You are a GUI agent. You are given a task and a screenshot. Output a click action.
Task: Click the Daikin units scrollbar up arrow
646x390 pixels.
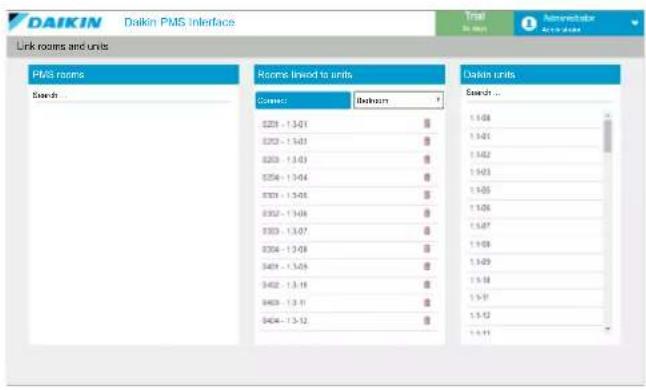point(608,115)
